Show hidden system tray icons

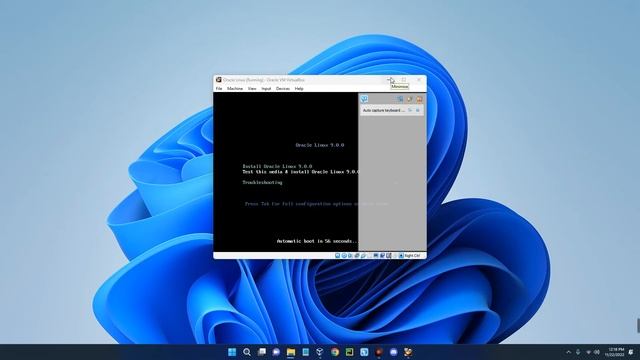pos(568,352)
